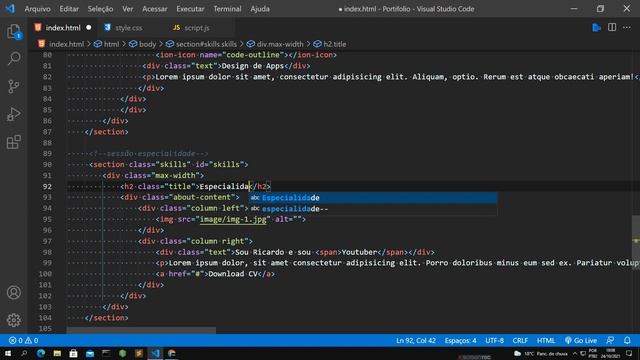
Task: Open the Ver menu
Action: point(127,9)
